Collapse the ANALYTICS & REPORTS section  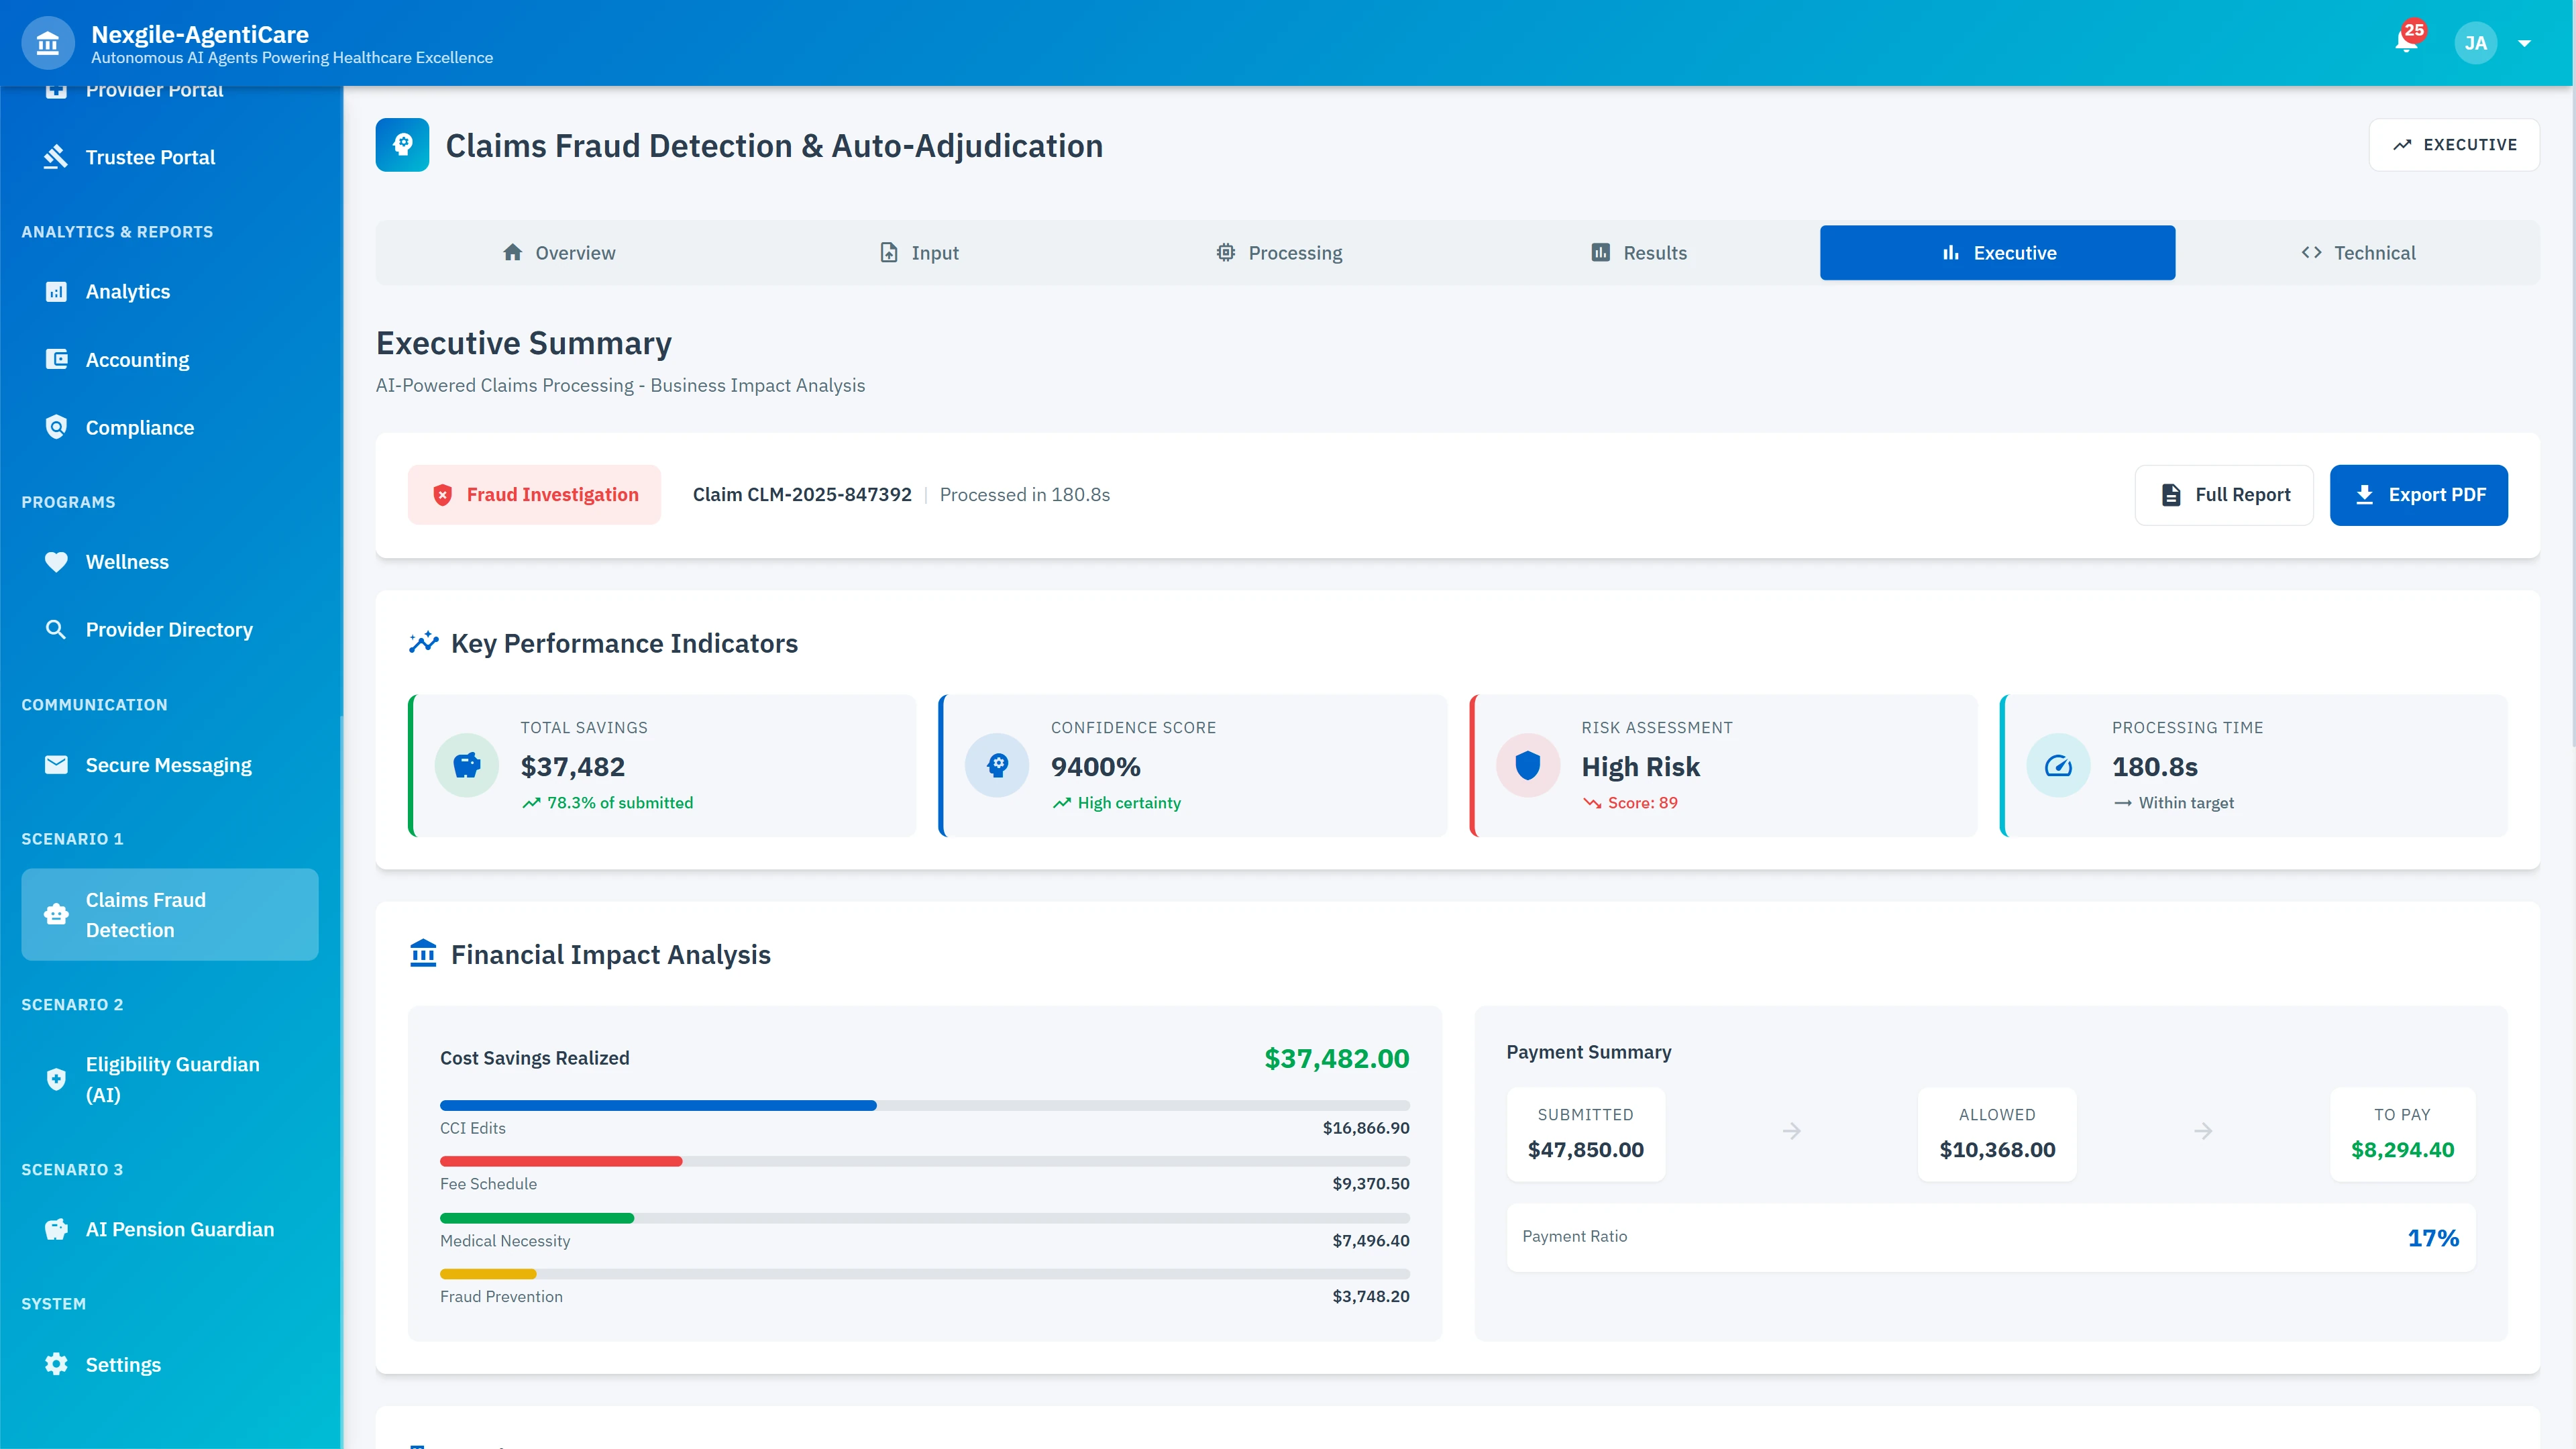point(117,231)
